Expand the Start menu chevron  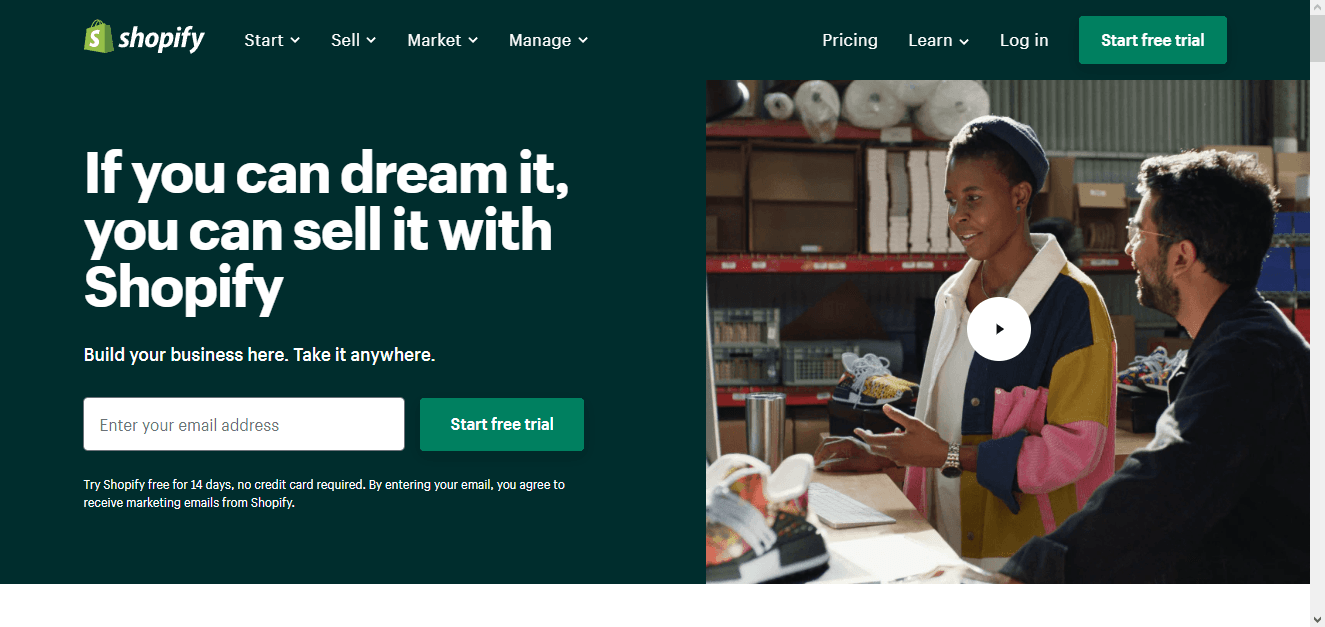(x=295, y=40)
